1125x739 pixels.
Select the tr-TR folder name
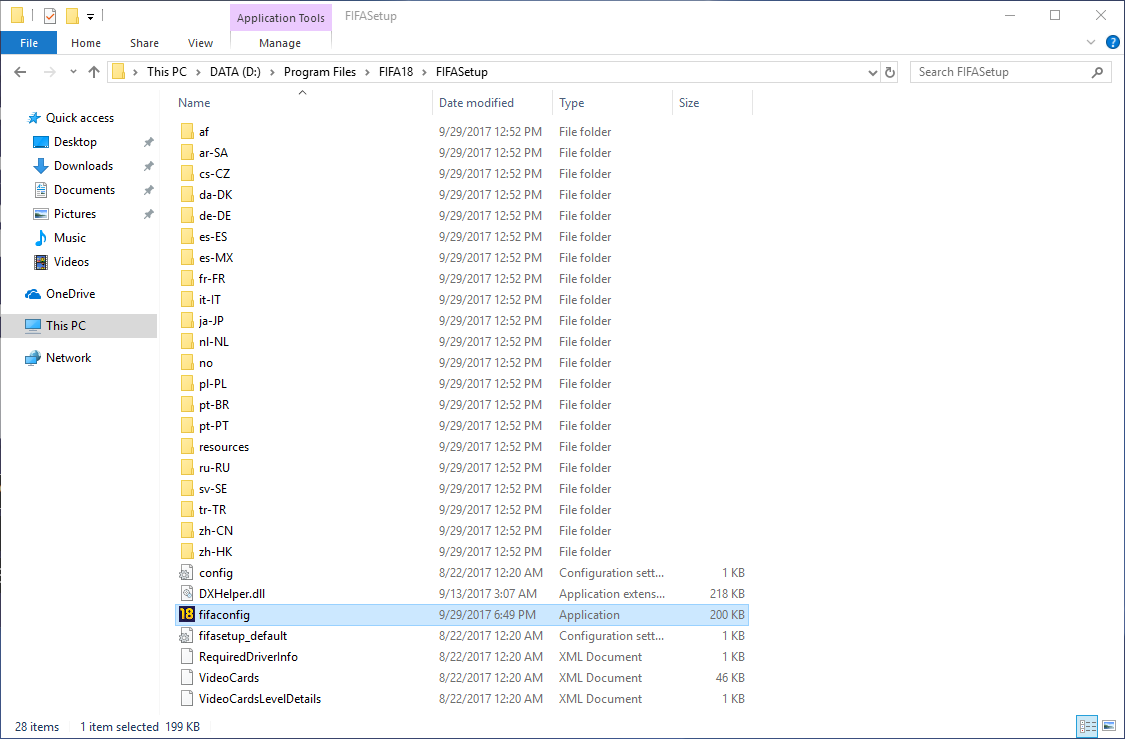tap(212, 509)
